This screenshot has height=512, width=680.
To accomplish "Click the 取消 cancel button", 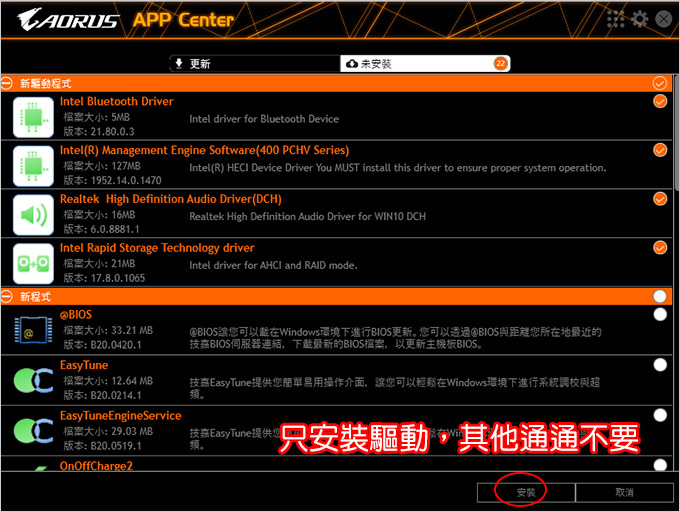I will pos(624,492).
